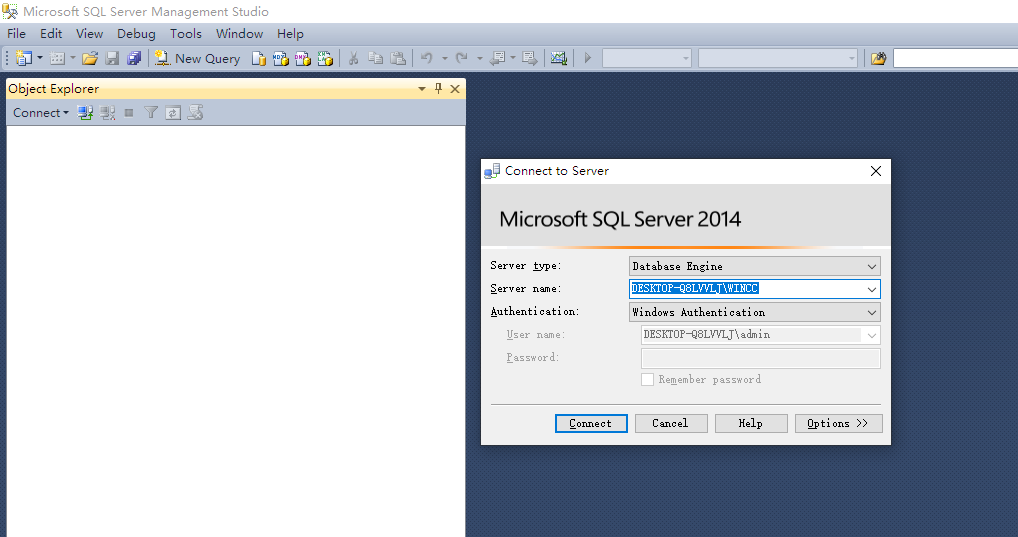This screenshot has width=1018, height=537.
Task: Click the Copy icon in toolbar
Action: pyautogui.click(x=375, y=58)
